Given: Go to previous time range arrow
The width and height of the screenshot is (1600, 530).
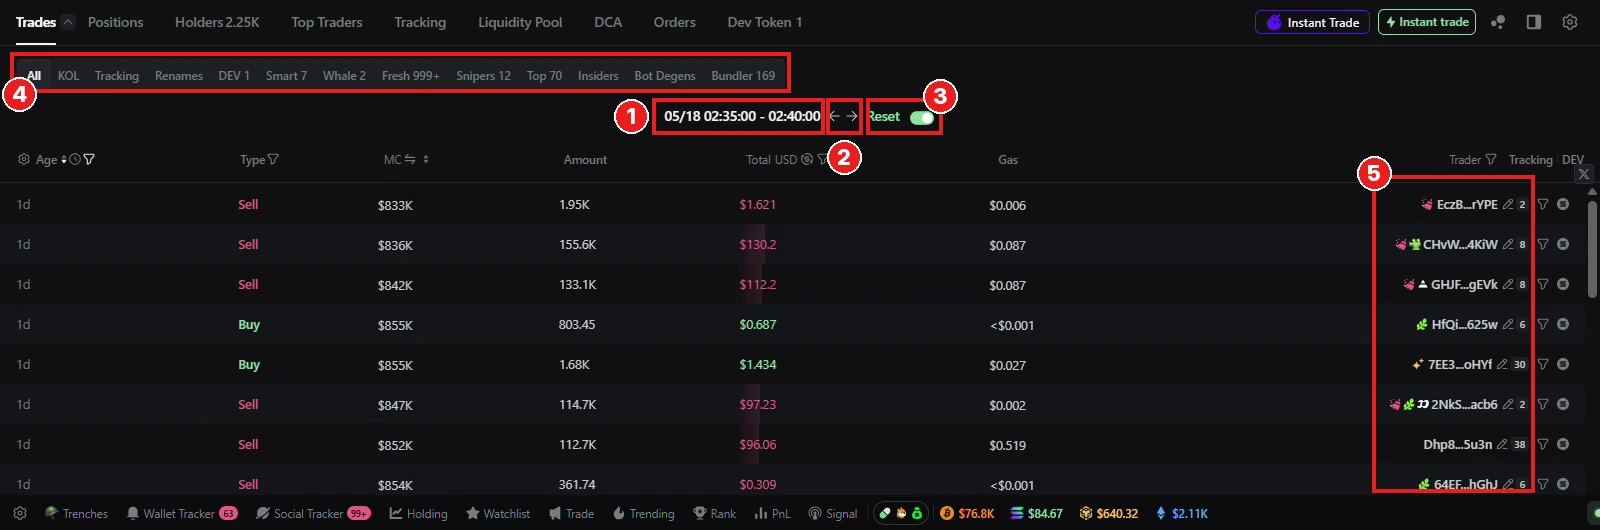Looking at the screenshot, I should 835,116.
